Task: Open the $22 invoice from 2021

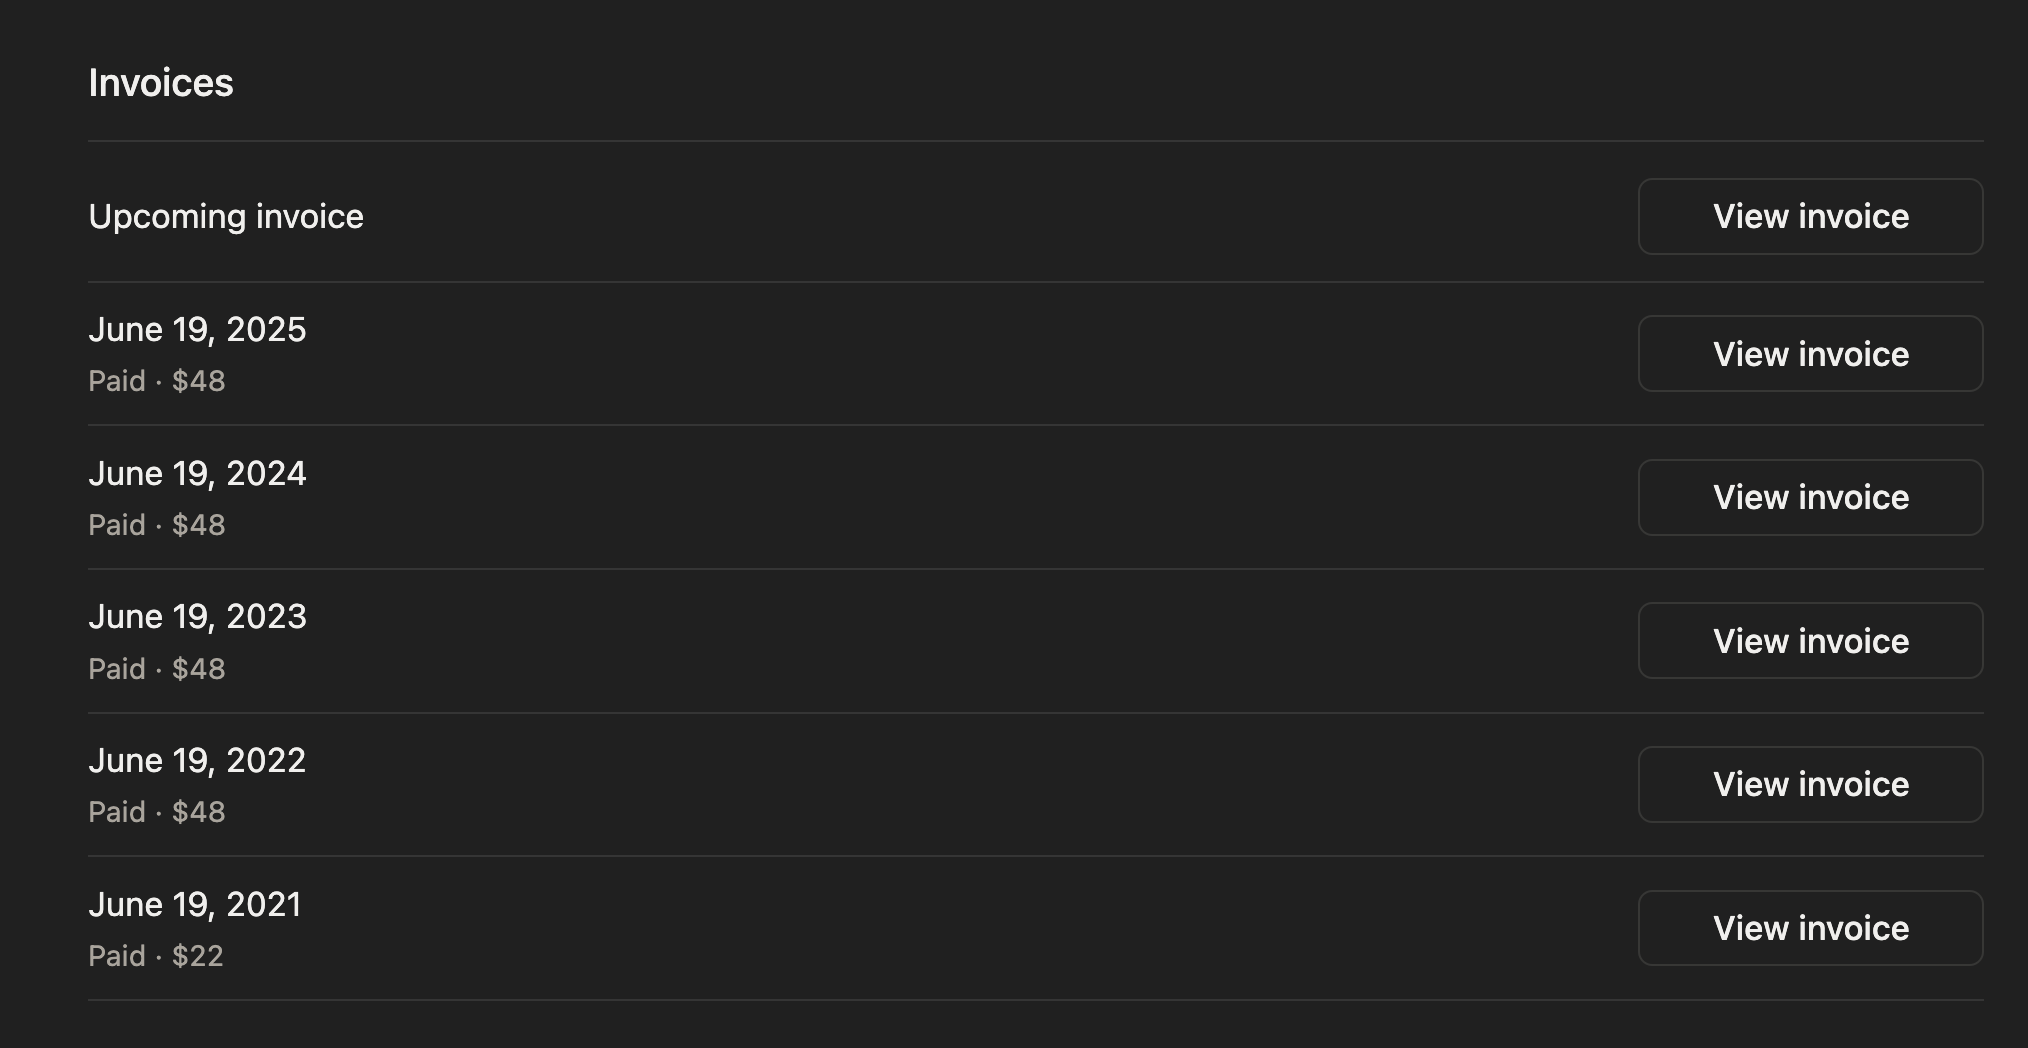Action: 1810,928
